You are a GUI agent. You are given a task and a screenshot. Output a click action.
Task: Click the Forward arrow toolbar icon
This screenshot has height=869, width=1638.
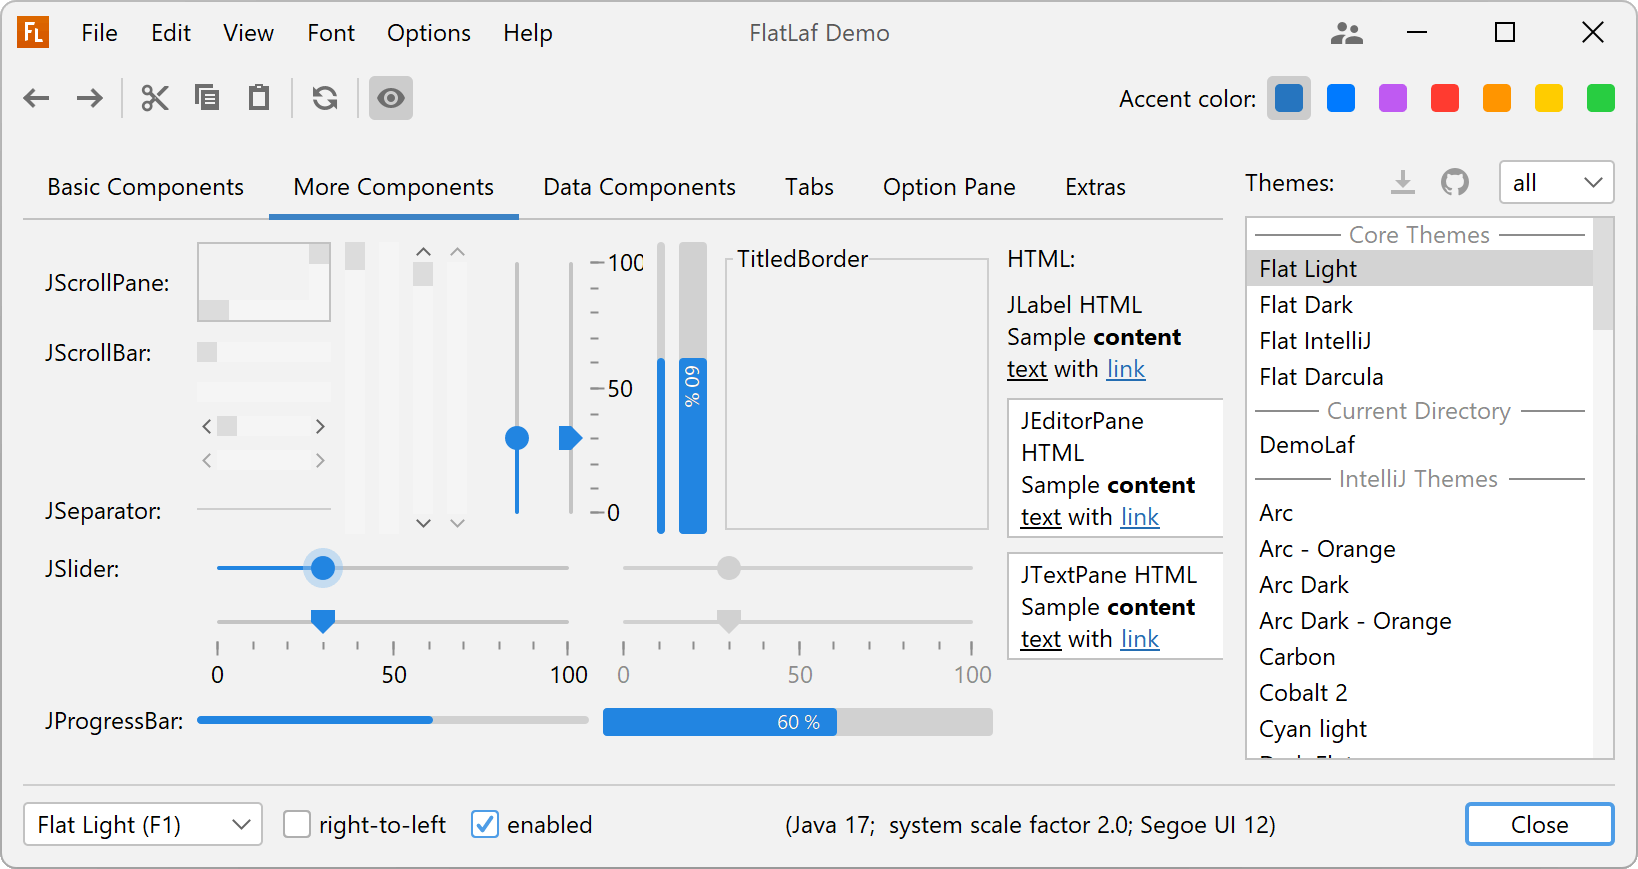[x=90, y=98]
